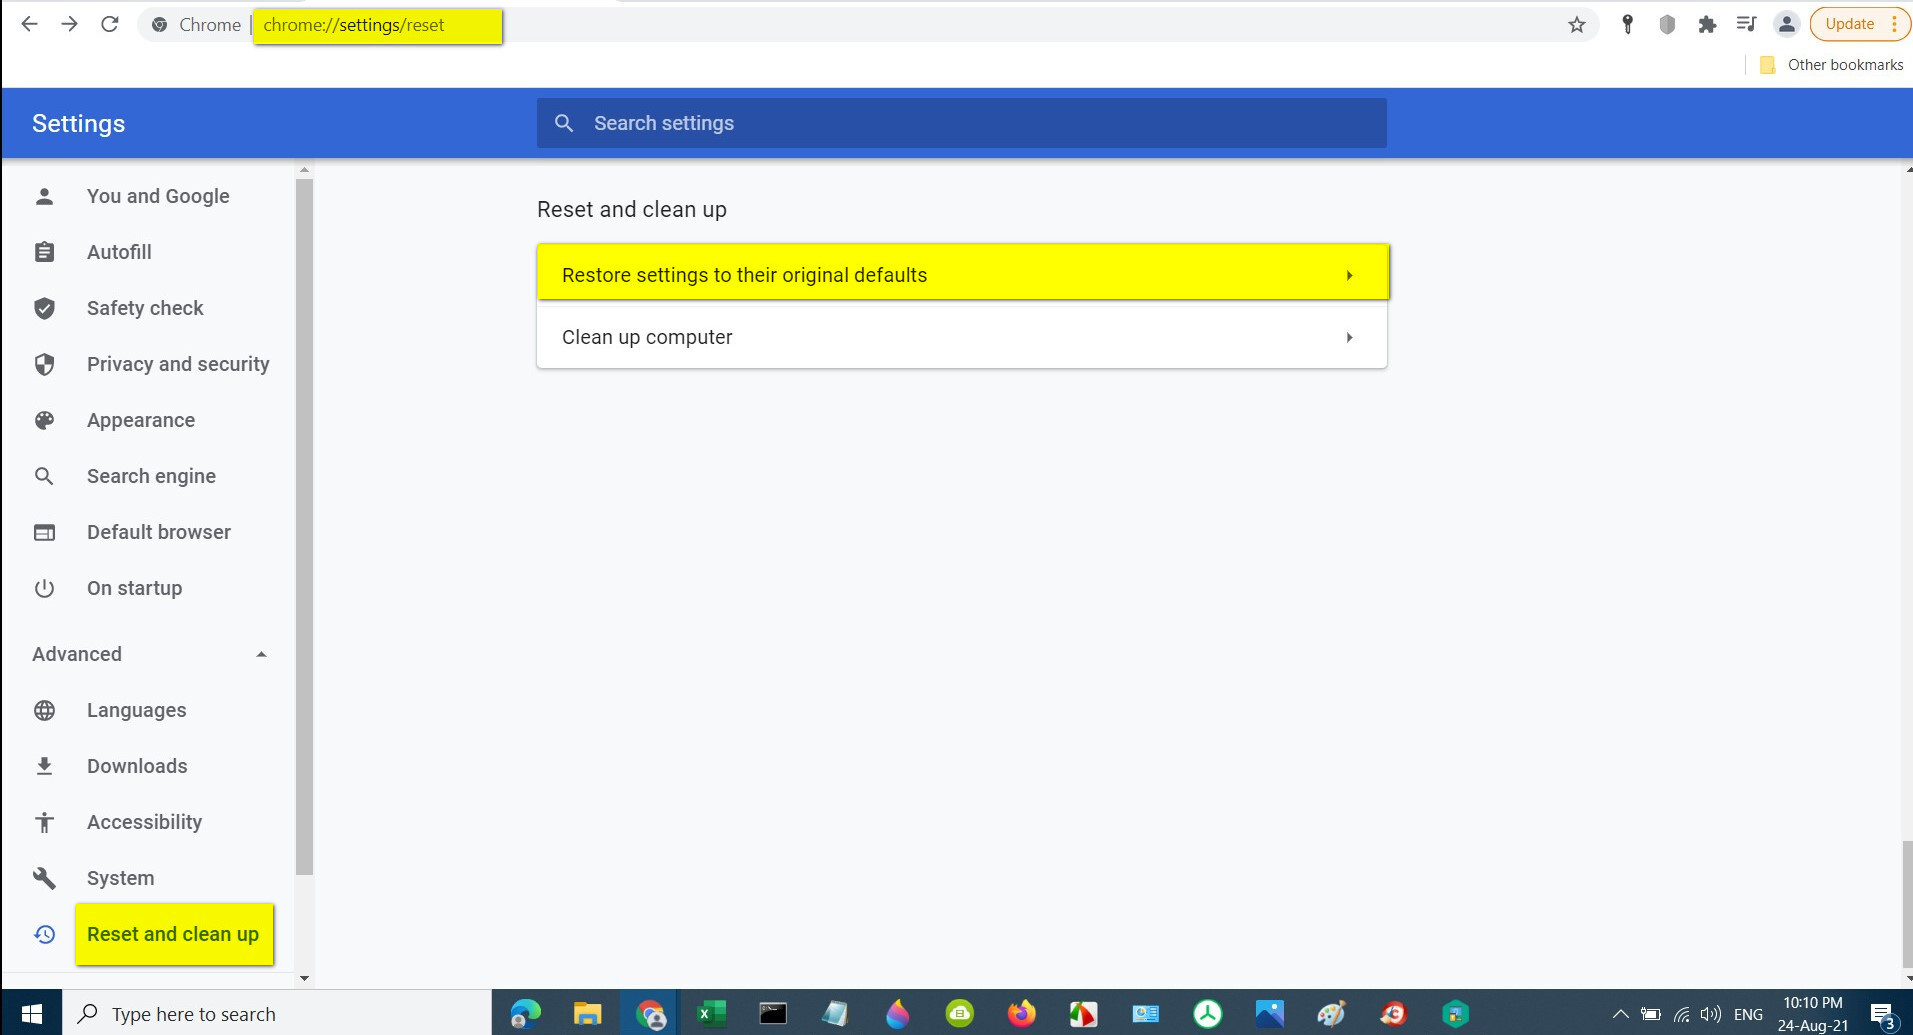This screenshot has height=1035, width=1913.
Task: Open Appearance palette icon section
Action: coord(44,420)
